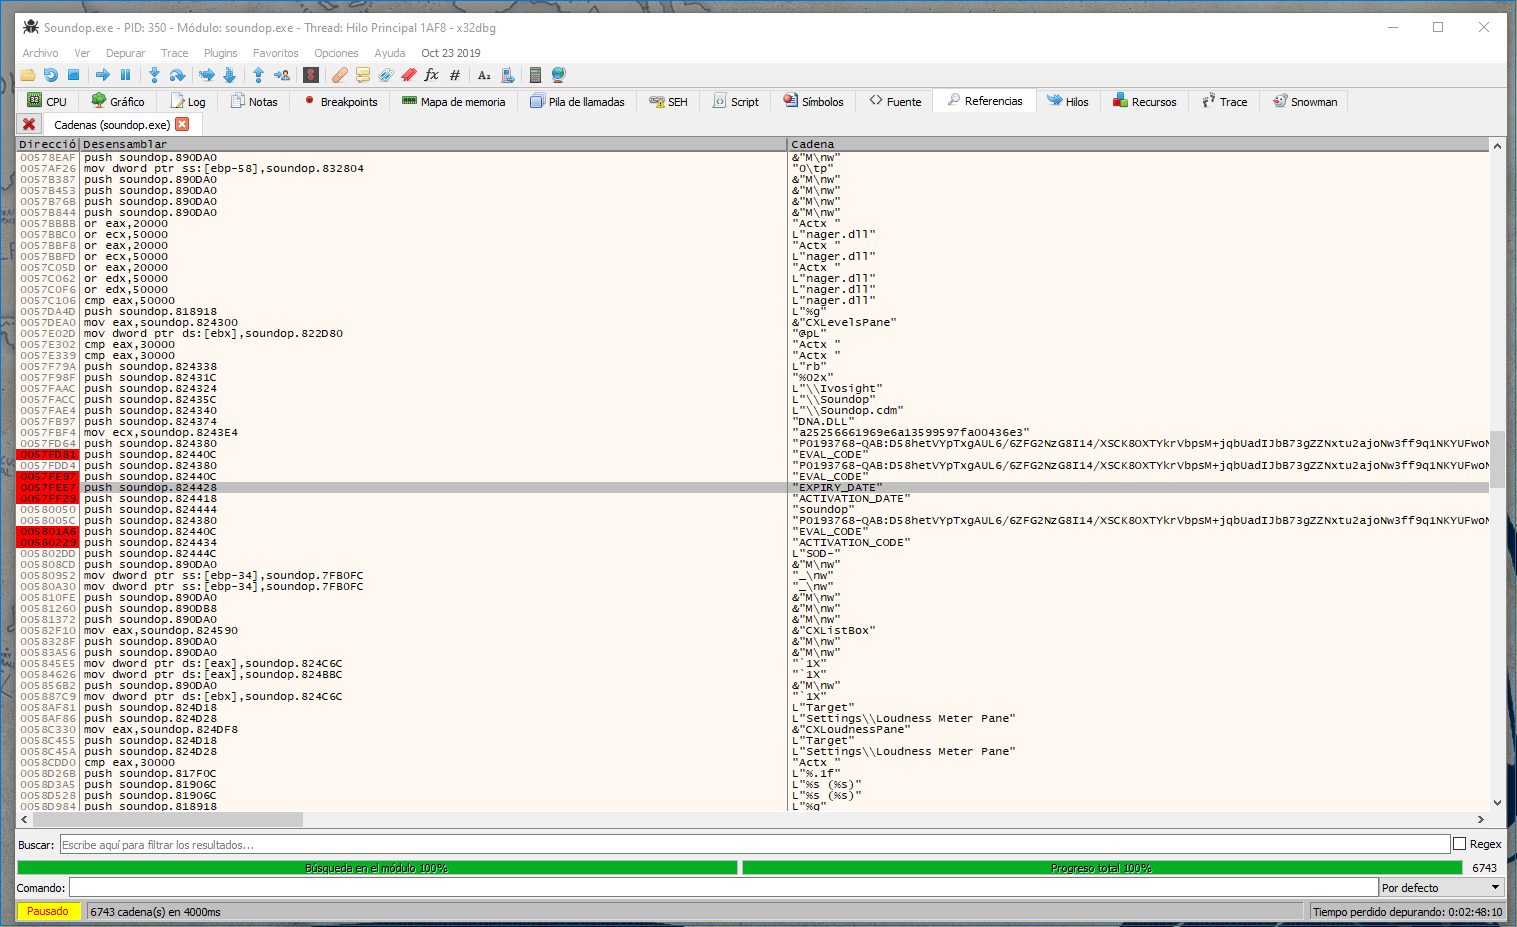
Task: Click the horizontal scrollbar thumb
Action: [167, 819]
